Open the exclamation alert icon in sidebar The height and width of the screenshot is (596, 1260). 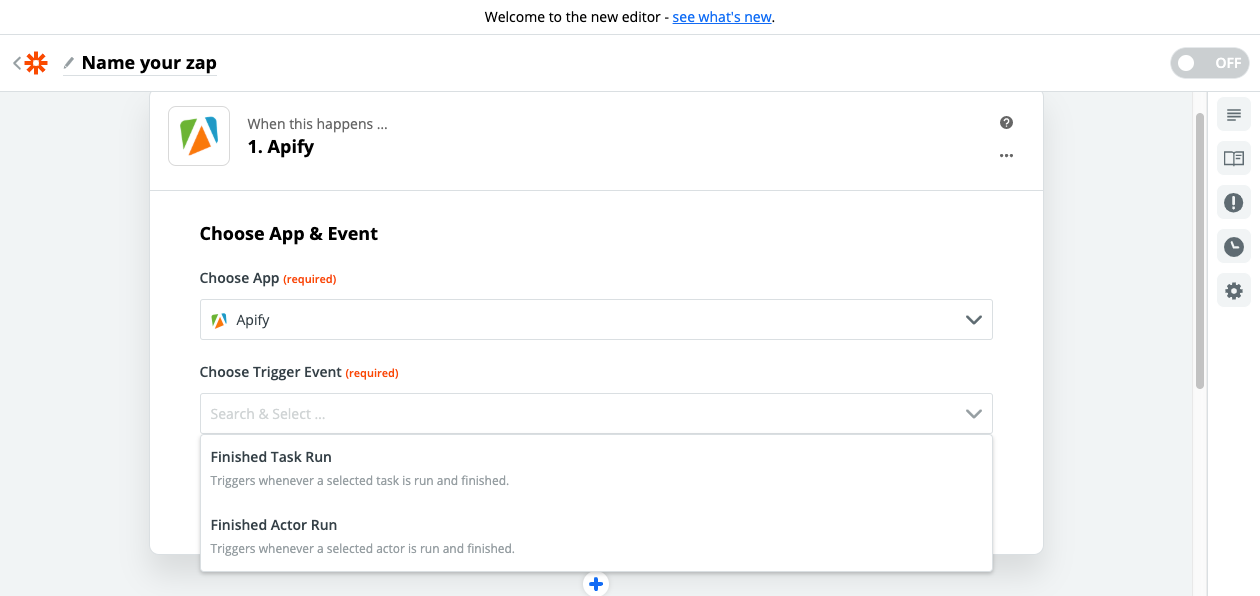pyautogui.click(x=1234, y=202)
